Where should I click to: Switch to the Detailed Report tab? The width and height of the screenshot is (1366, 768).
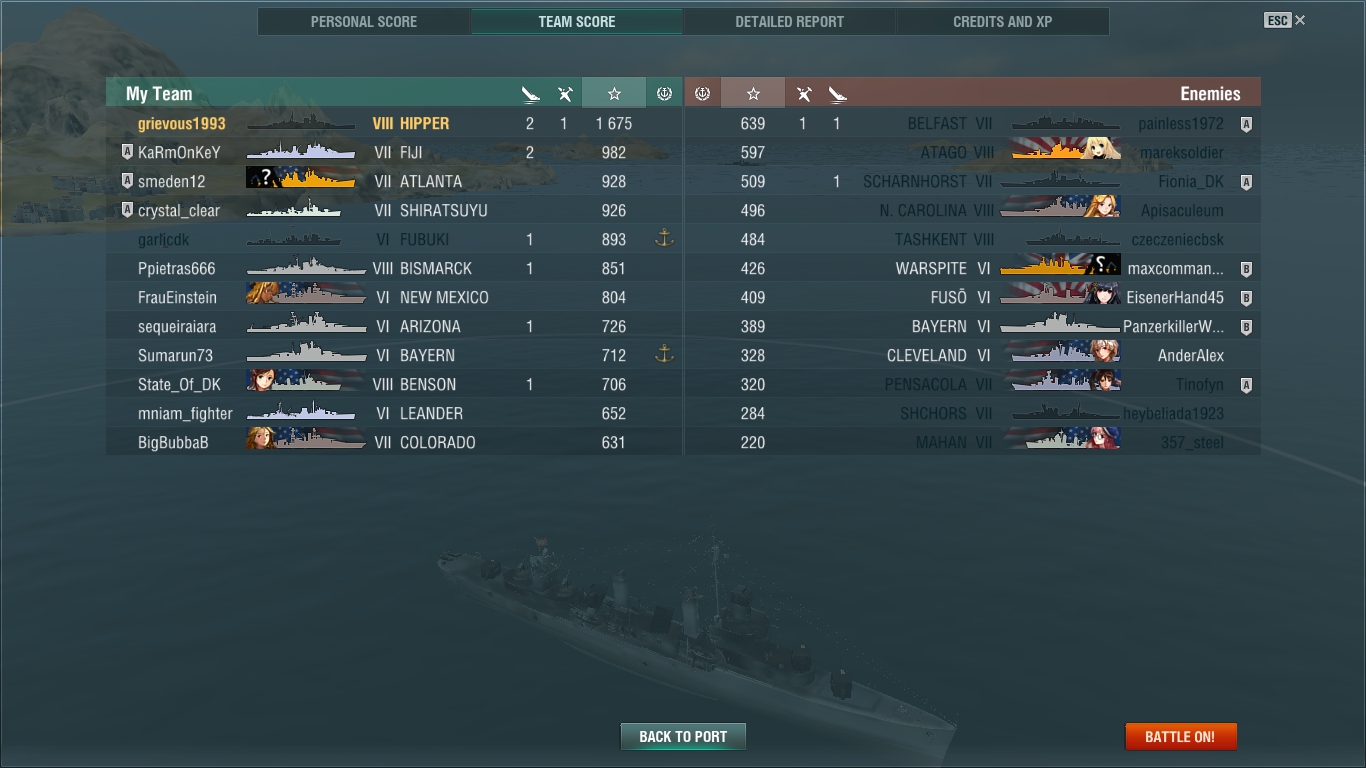point(789,21)
